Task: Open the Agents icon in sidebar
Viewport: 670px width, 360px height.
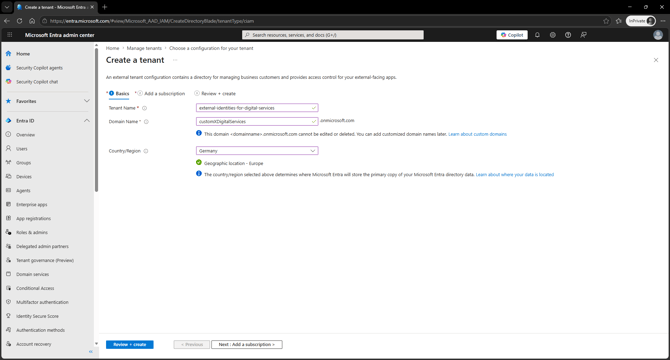Action: (8, 190)
